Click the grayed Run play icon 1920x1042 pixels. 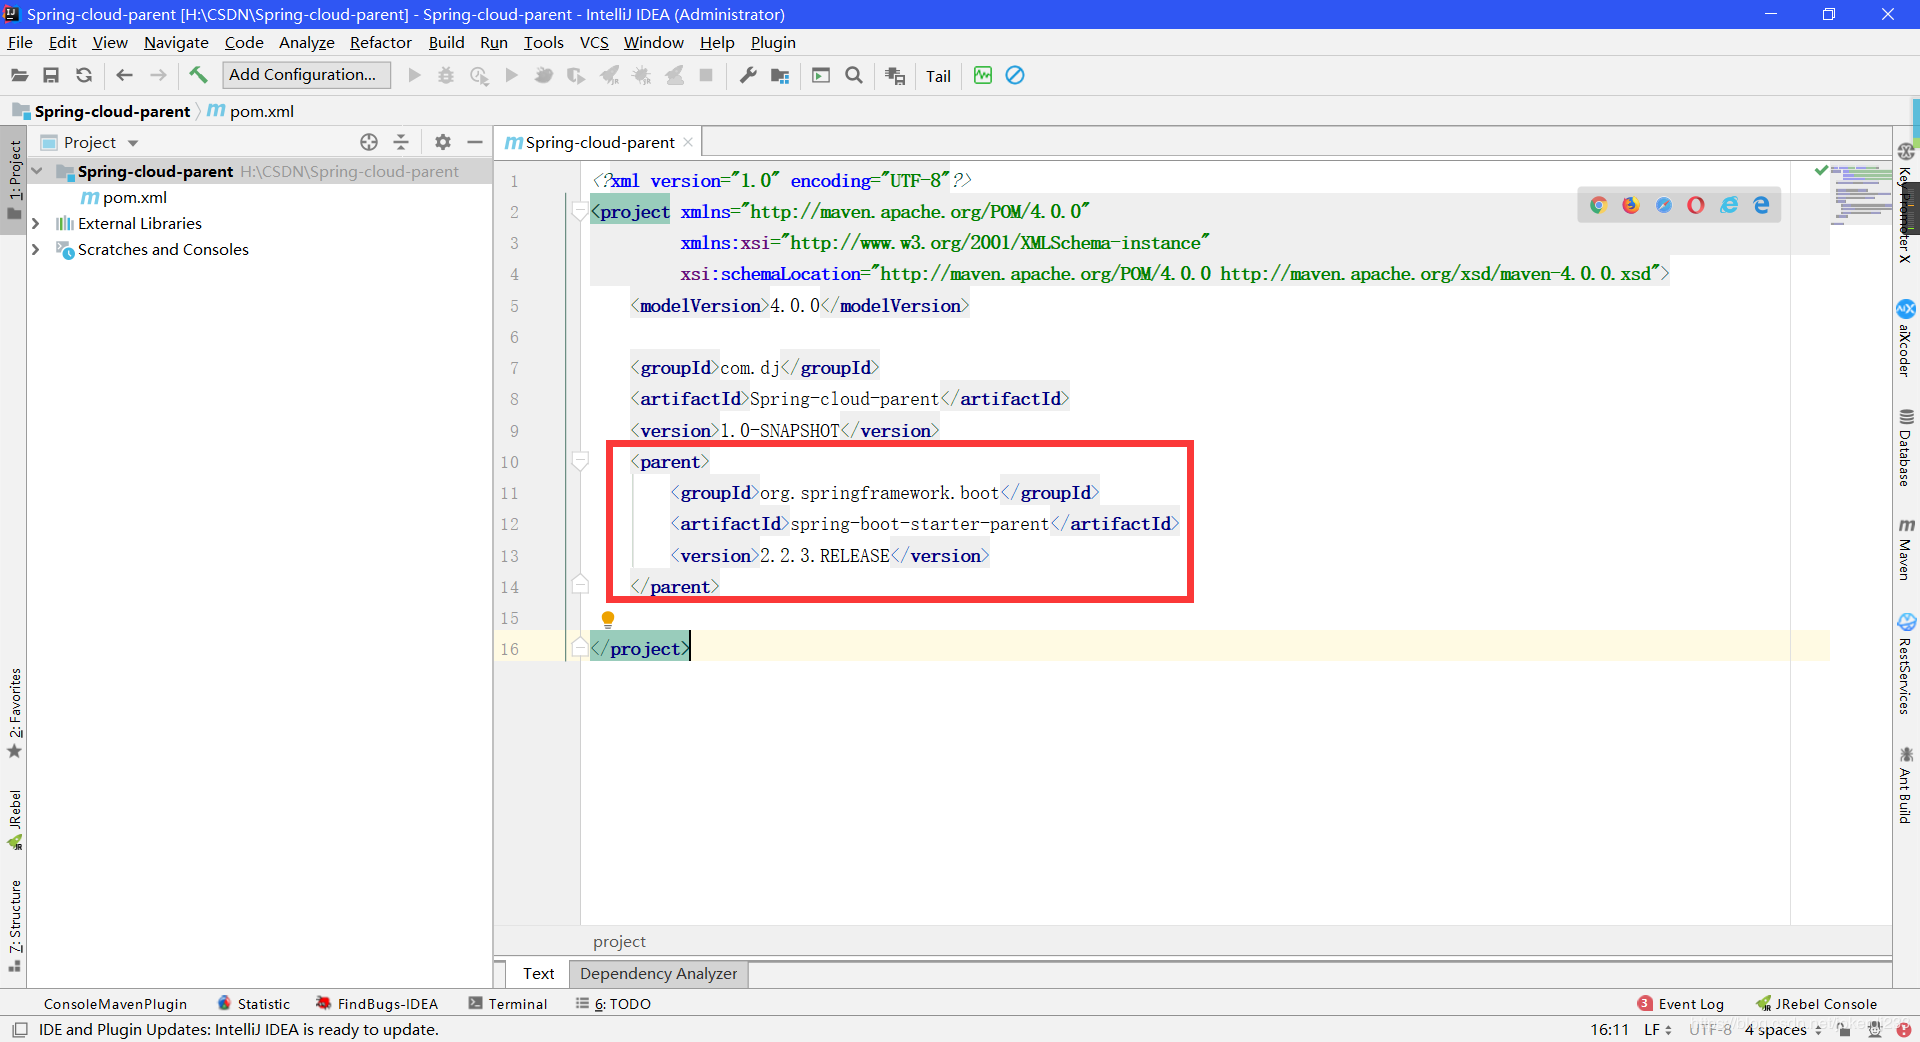(414, 75)
